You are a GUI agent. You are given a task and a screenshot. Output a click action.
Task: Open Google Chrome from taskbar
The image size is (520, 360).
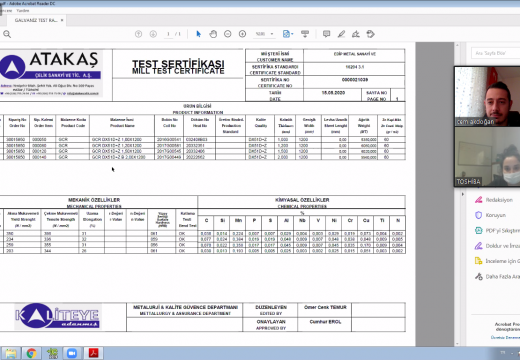click(x=32, y=353)
